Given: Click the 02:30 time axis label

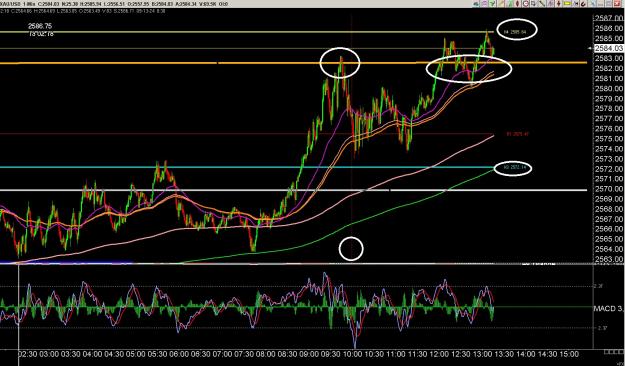Looking at the screenshot, I should click(x=28, y=354).
